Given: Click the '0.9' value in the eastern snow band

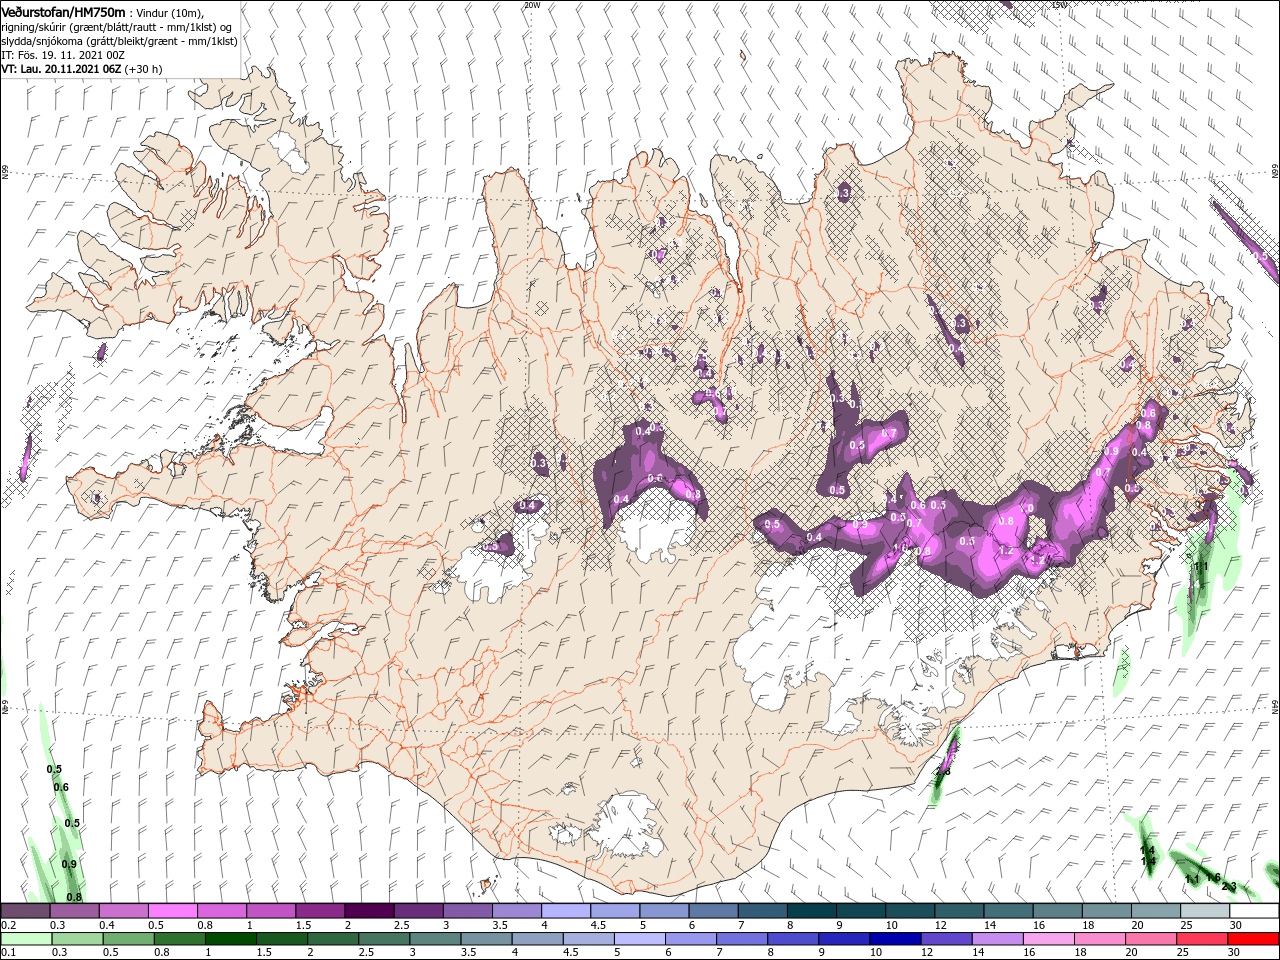Looking at the screenshot, I should 1111,452.
